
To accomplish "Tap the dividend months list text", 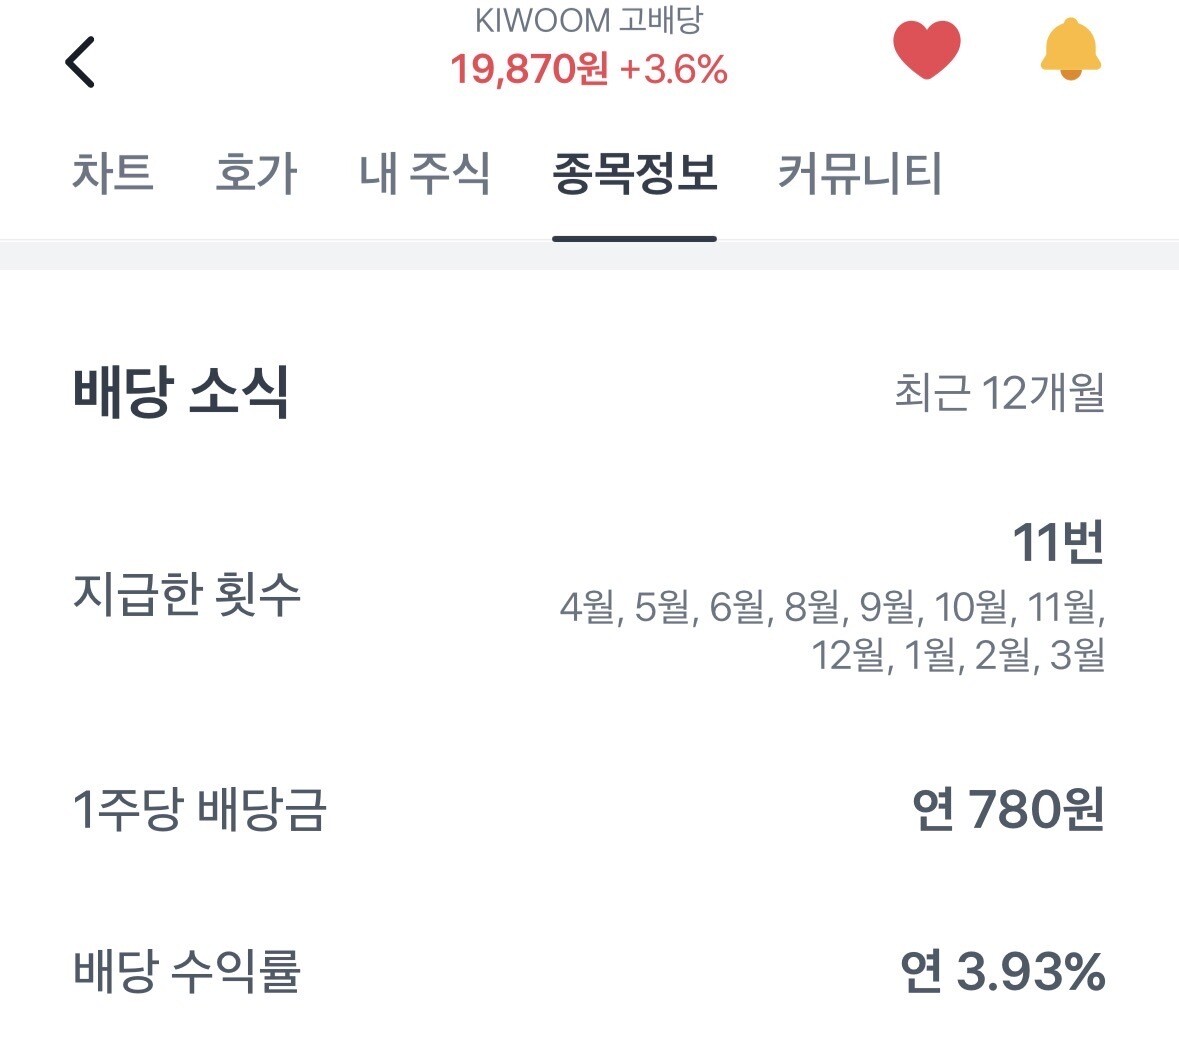I will pyautogui.click(x=832, y=631).
